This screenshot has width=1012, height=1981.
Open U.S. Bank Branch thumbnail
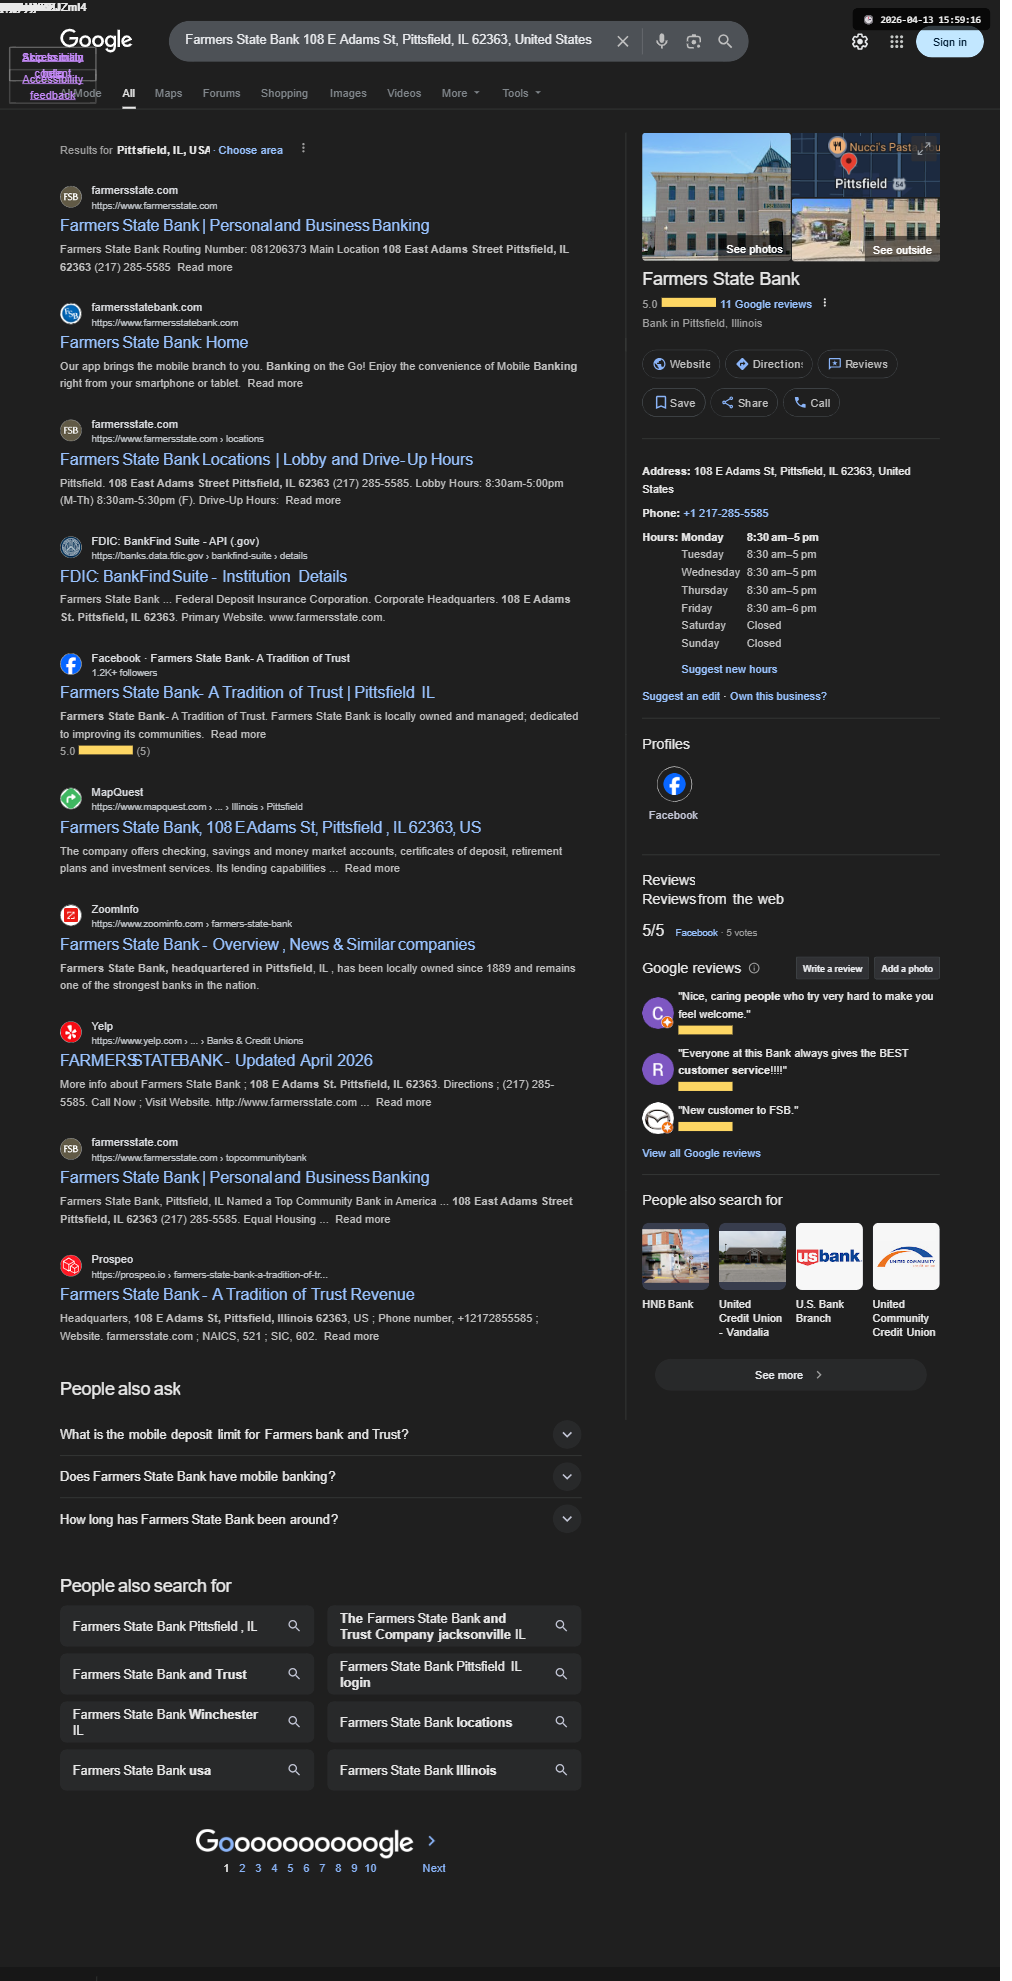tap(829, 1256)
